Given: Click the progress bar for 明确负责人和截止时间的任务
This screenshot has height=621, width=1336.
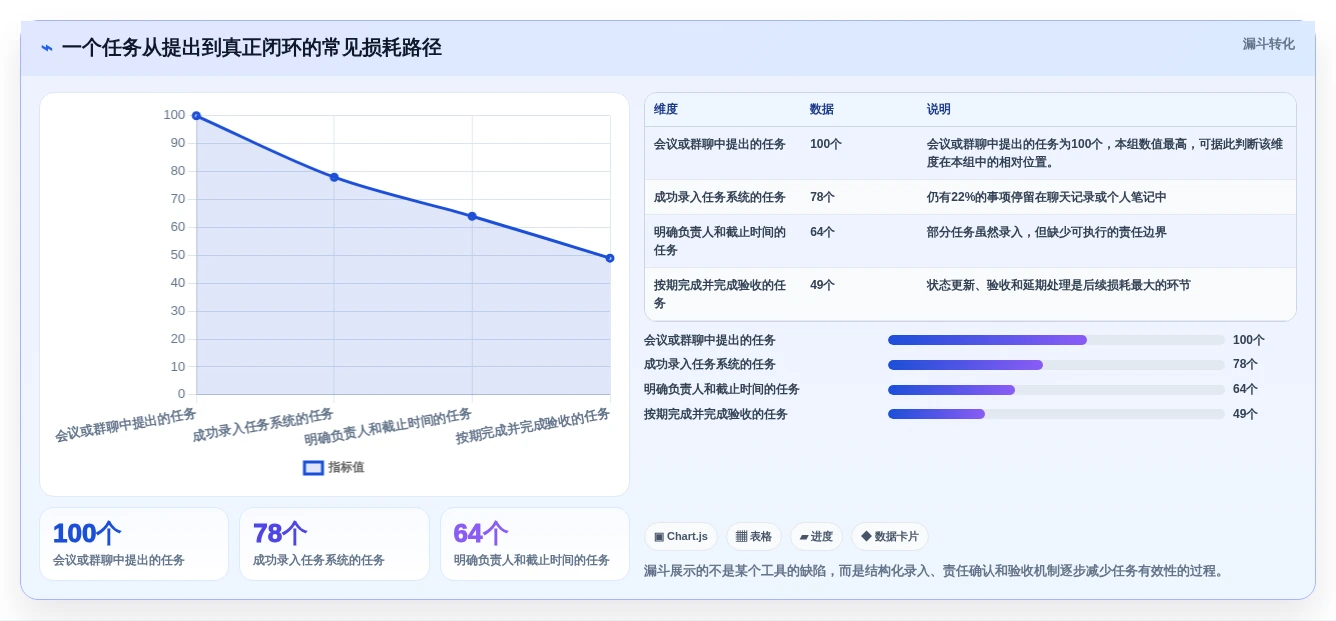Looking at the screenshot, I should [1056, 390].
